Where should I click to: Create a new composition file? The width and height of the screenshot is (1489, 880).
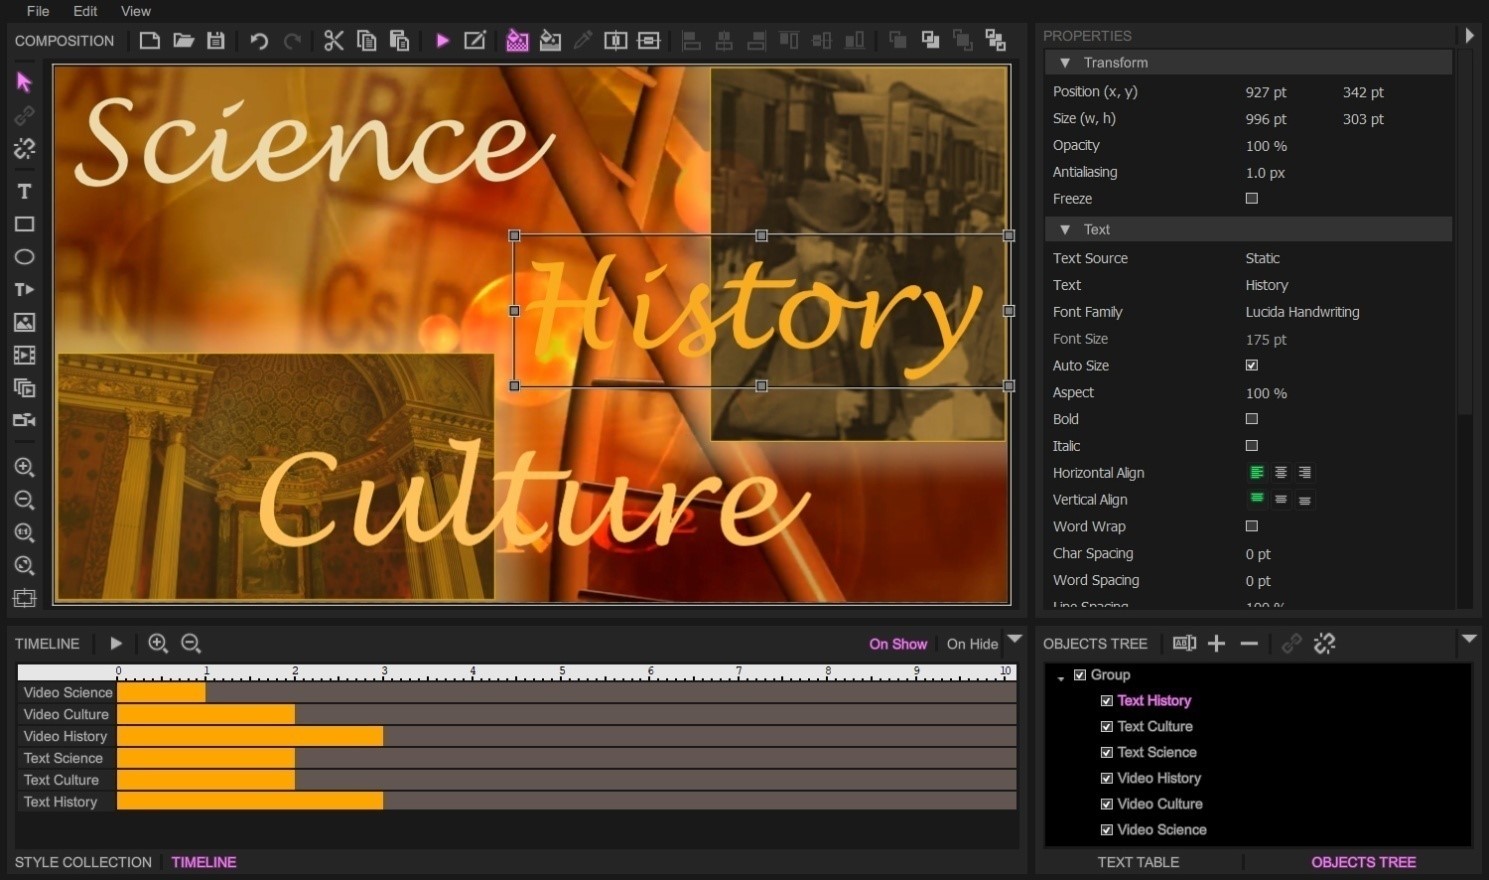149,40
